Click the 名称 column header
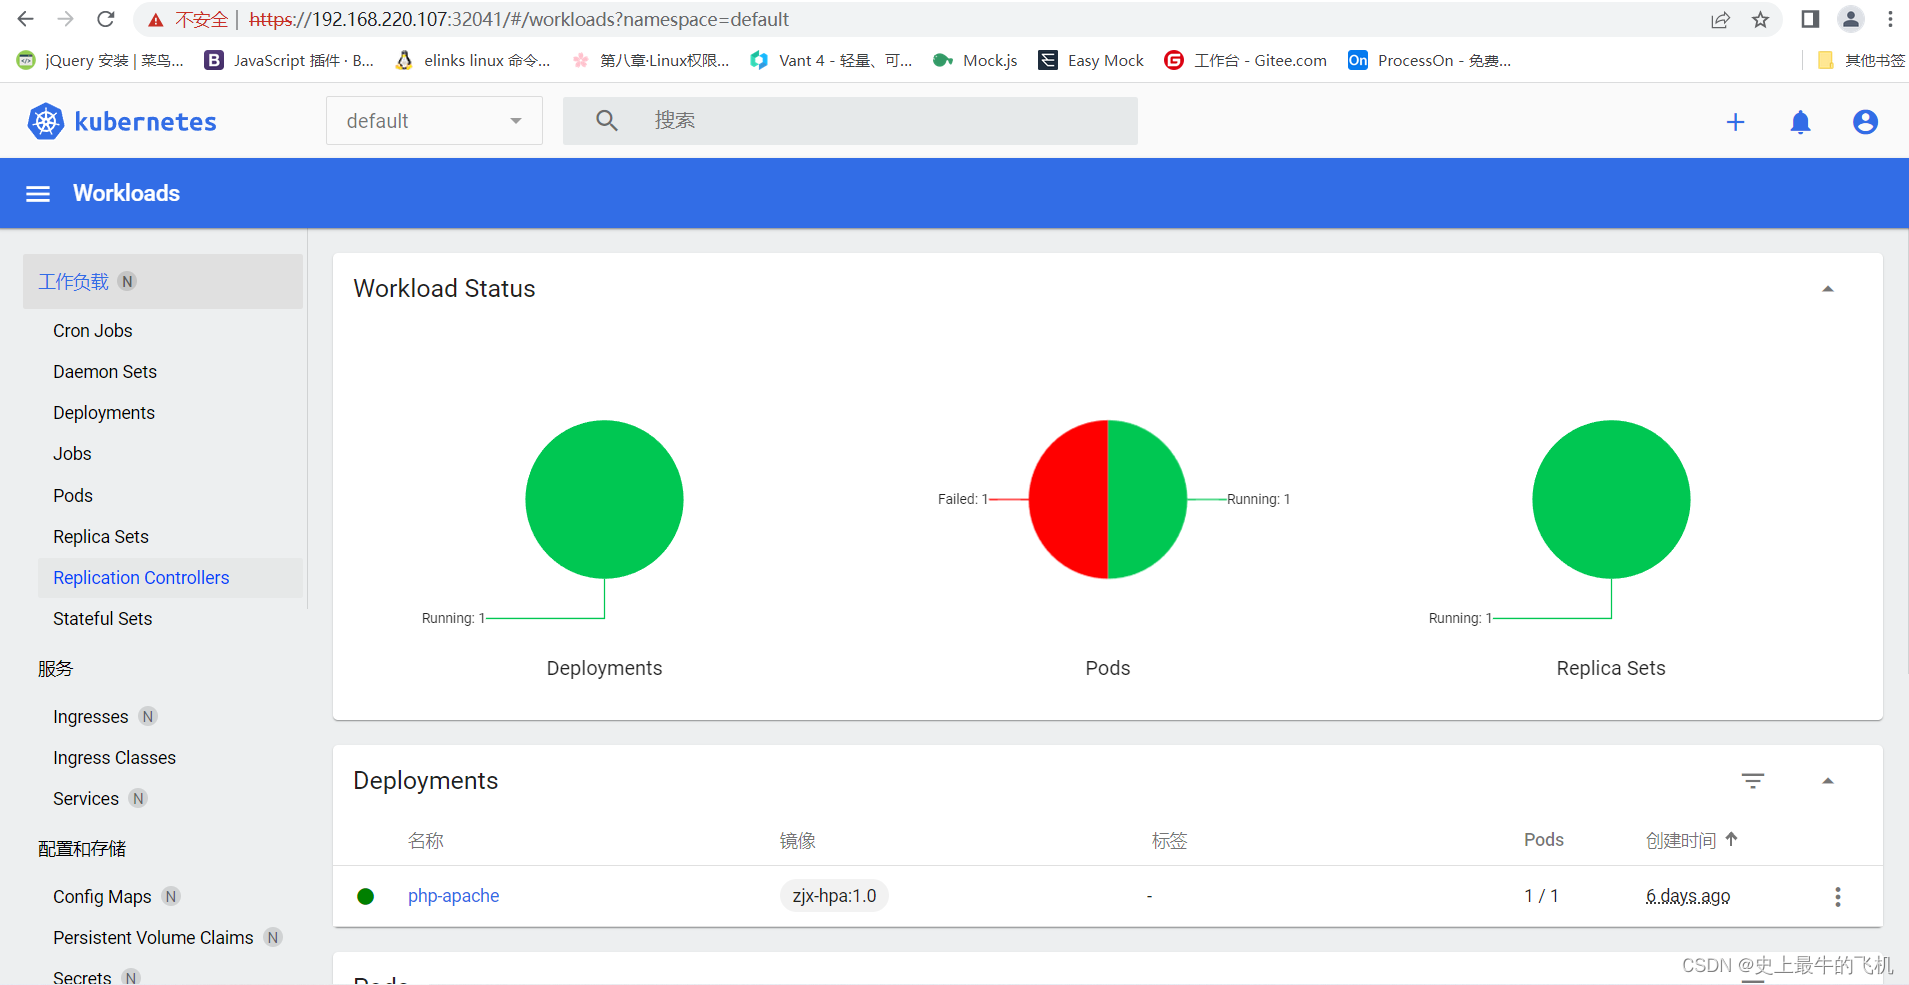The height and width of the screenshot is (985, 1909). 426,841
